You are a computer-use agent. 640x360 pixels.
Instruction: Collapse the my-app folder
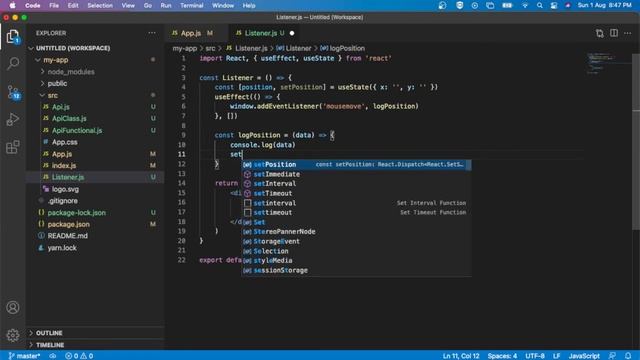click(56, 60)
